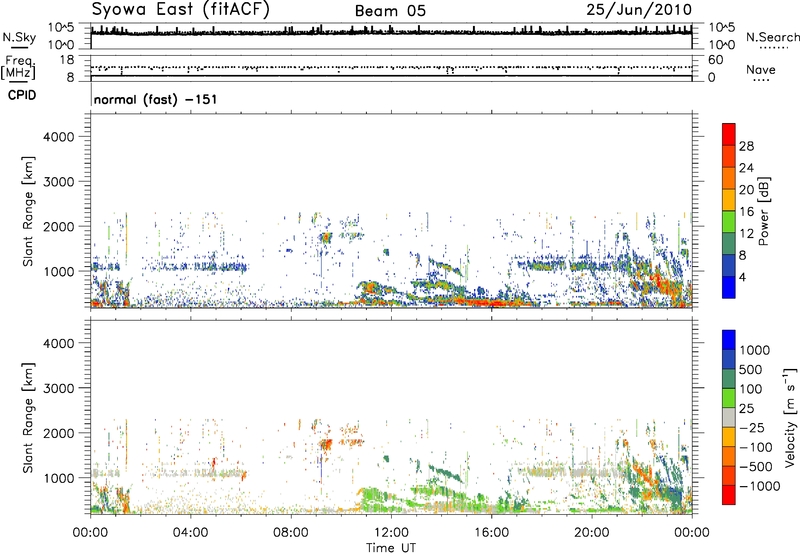
Task: Click the "-500" label on Velocity colorbar
Action: point(755,467)
